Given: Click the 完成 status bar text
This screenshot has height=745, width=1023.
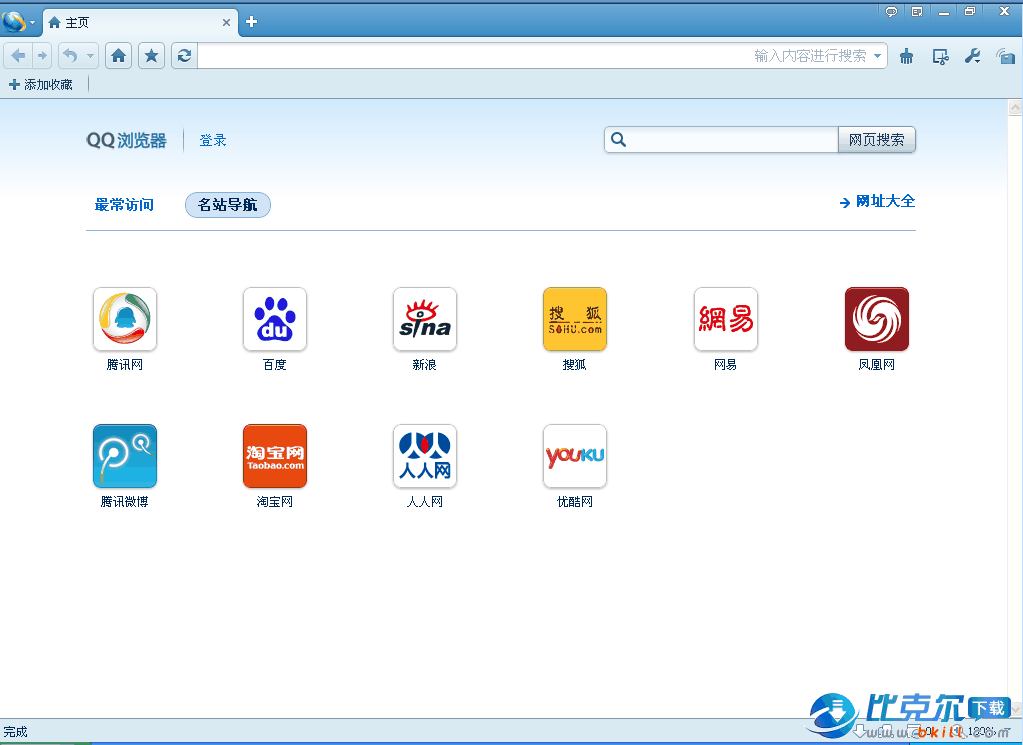Looking at the screenshot, I should (16, 732).
